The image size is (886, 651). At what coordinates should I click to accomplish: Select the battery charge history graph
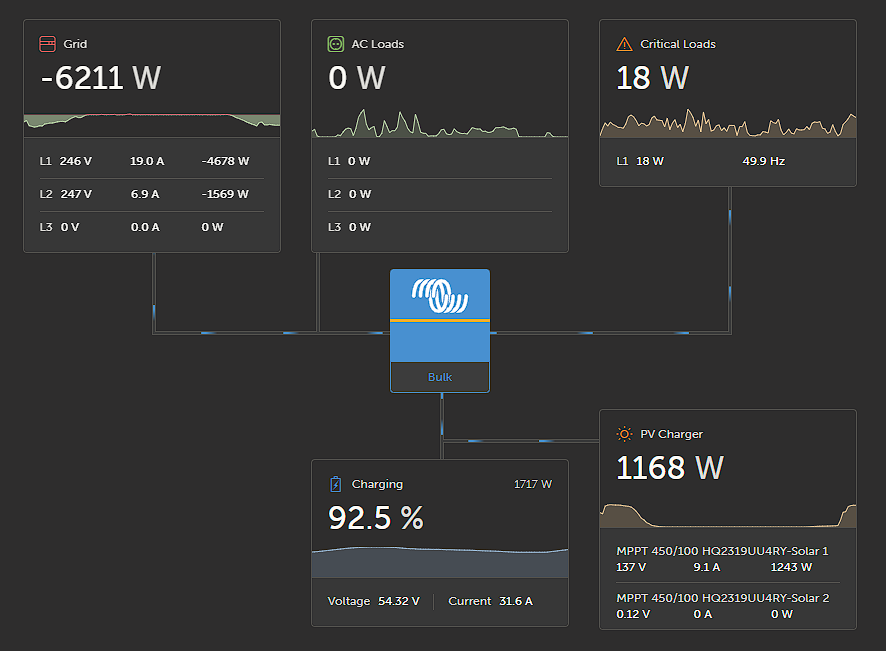point(440,561)
